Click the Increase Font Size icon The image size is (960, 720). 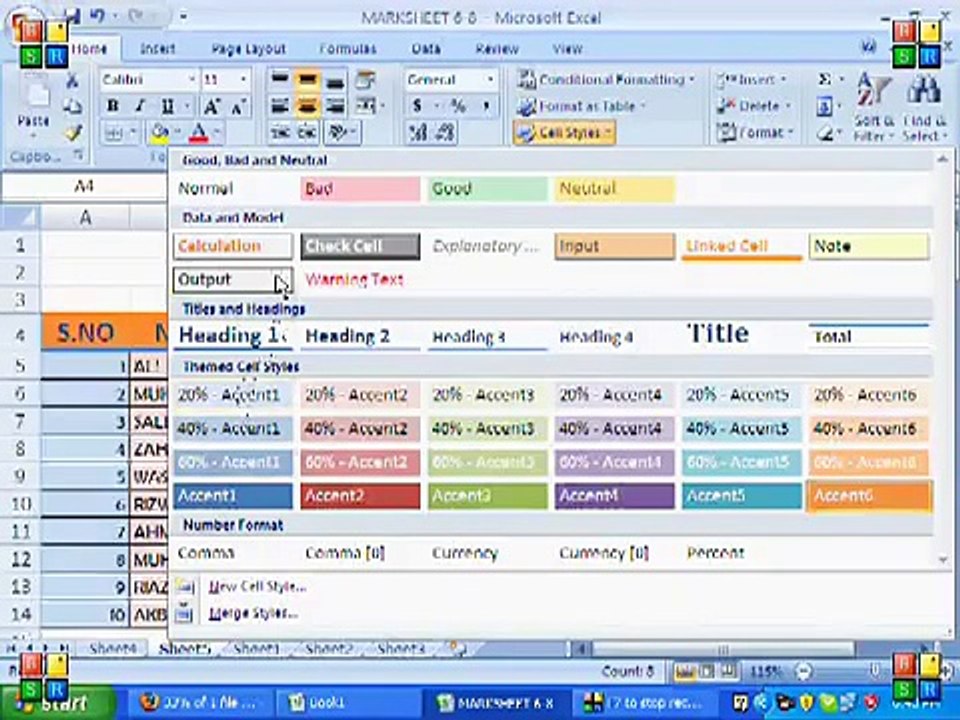coord(211,106)
